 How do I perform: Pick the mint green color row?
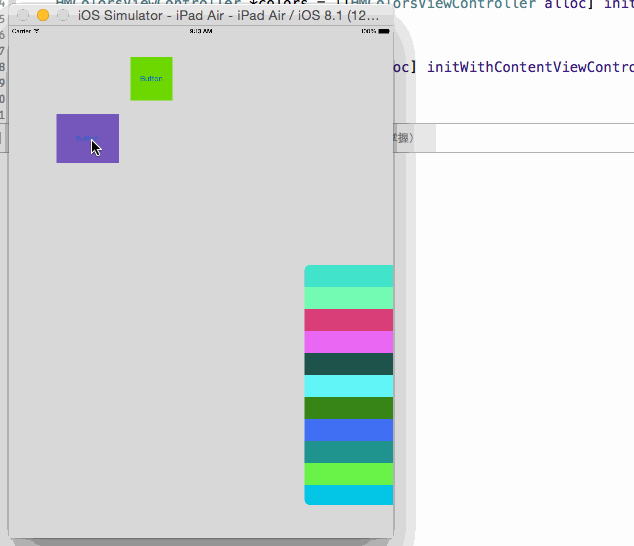pos(349,298)
